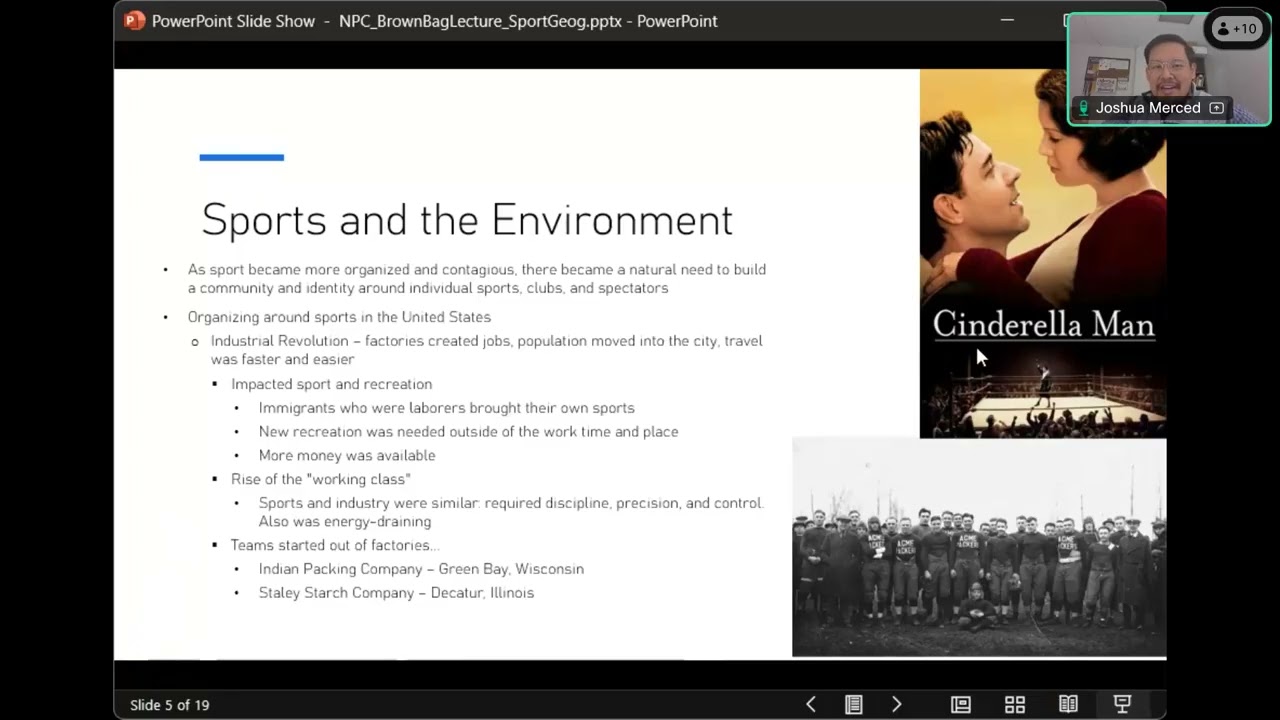This screenshot has width=1280, height=720.
Task: Click bullet starting 'As sport became more organized'
Action: pos(477,279)
